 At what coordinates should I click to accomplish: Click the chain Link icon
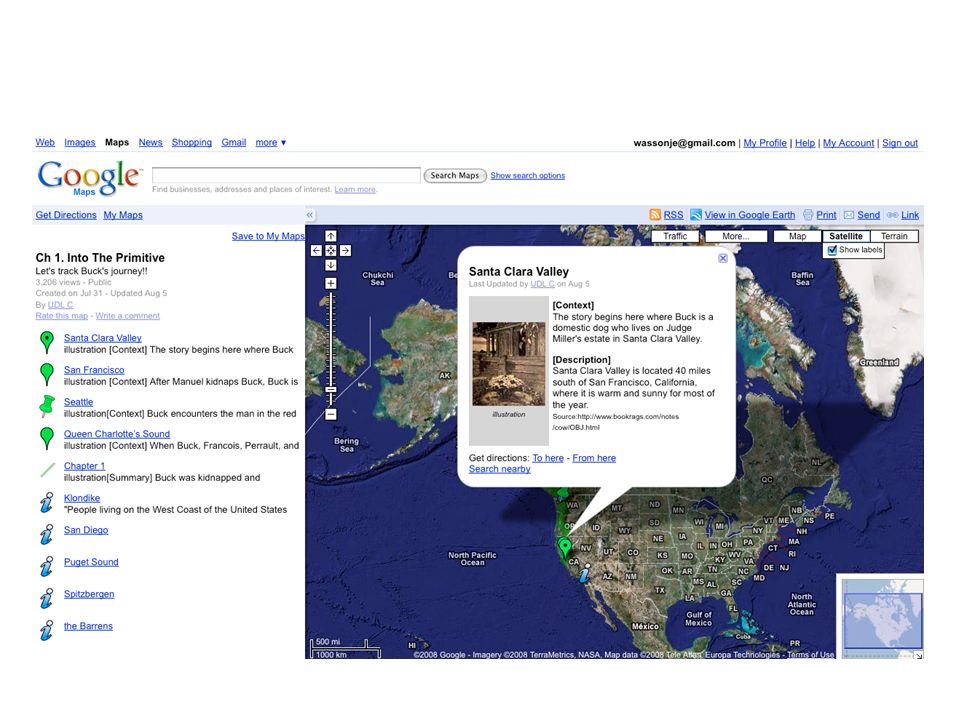[x=893, y=215]
